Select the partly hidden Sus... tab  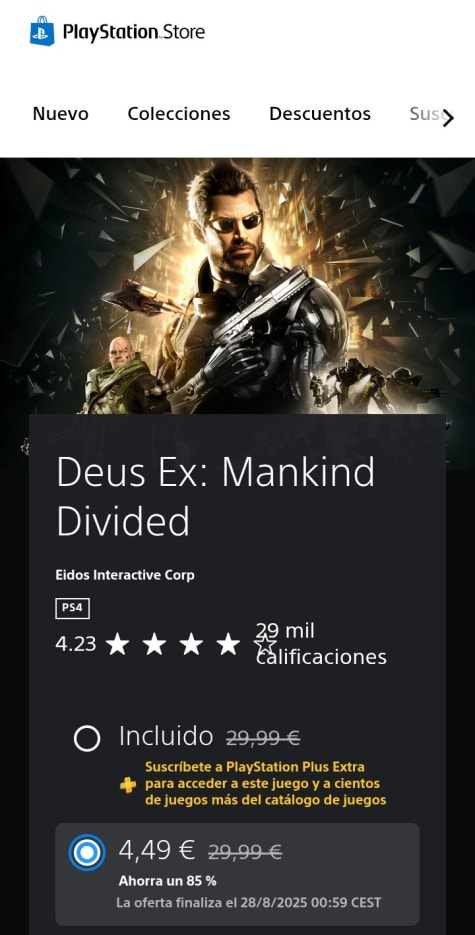pos(424,113)
